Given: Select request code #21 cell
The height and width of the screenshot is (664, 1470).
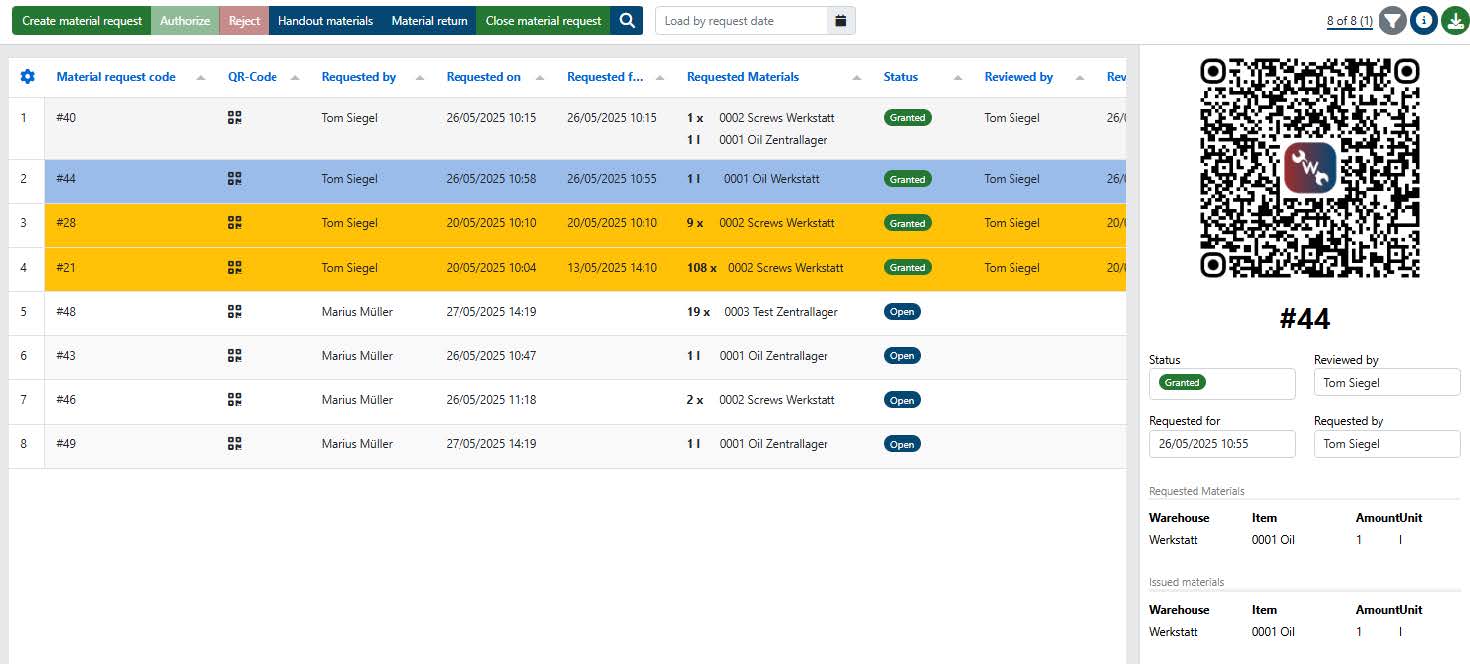Looking at the screenshot, I should (x=66, y=267).
